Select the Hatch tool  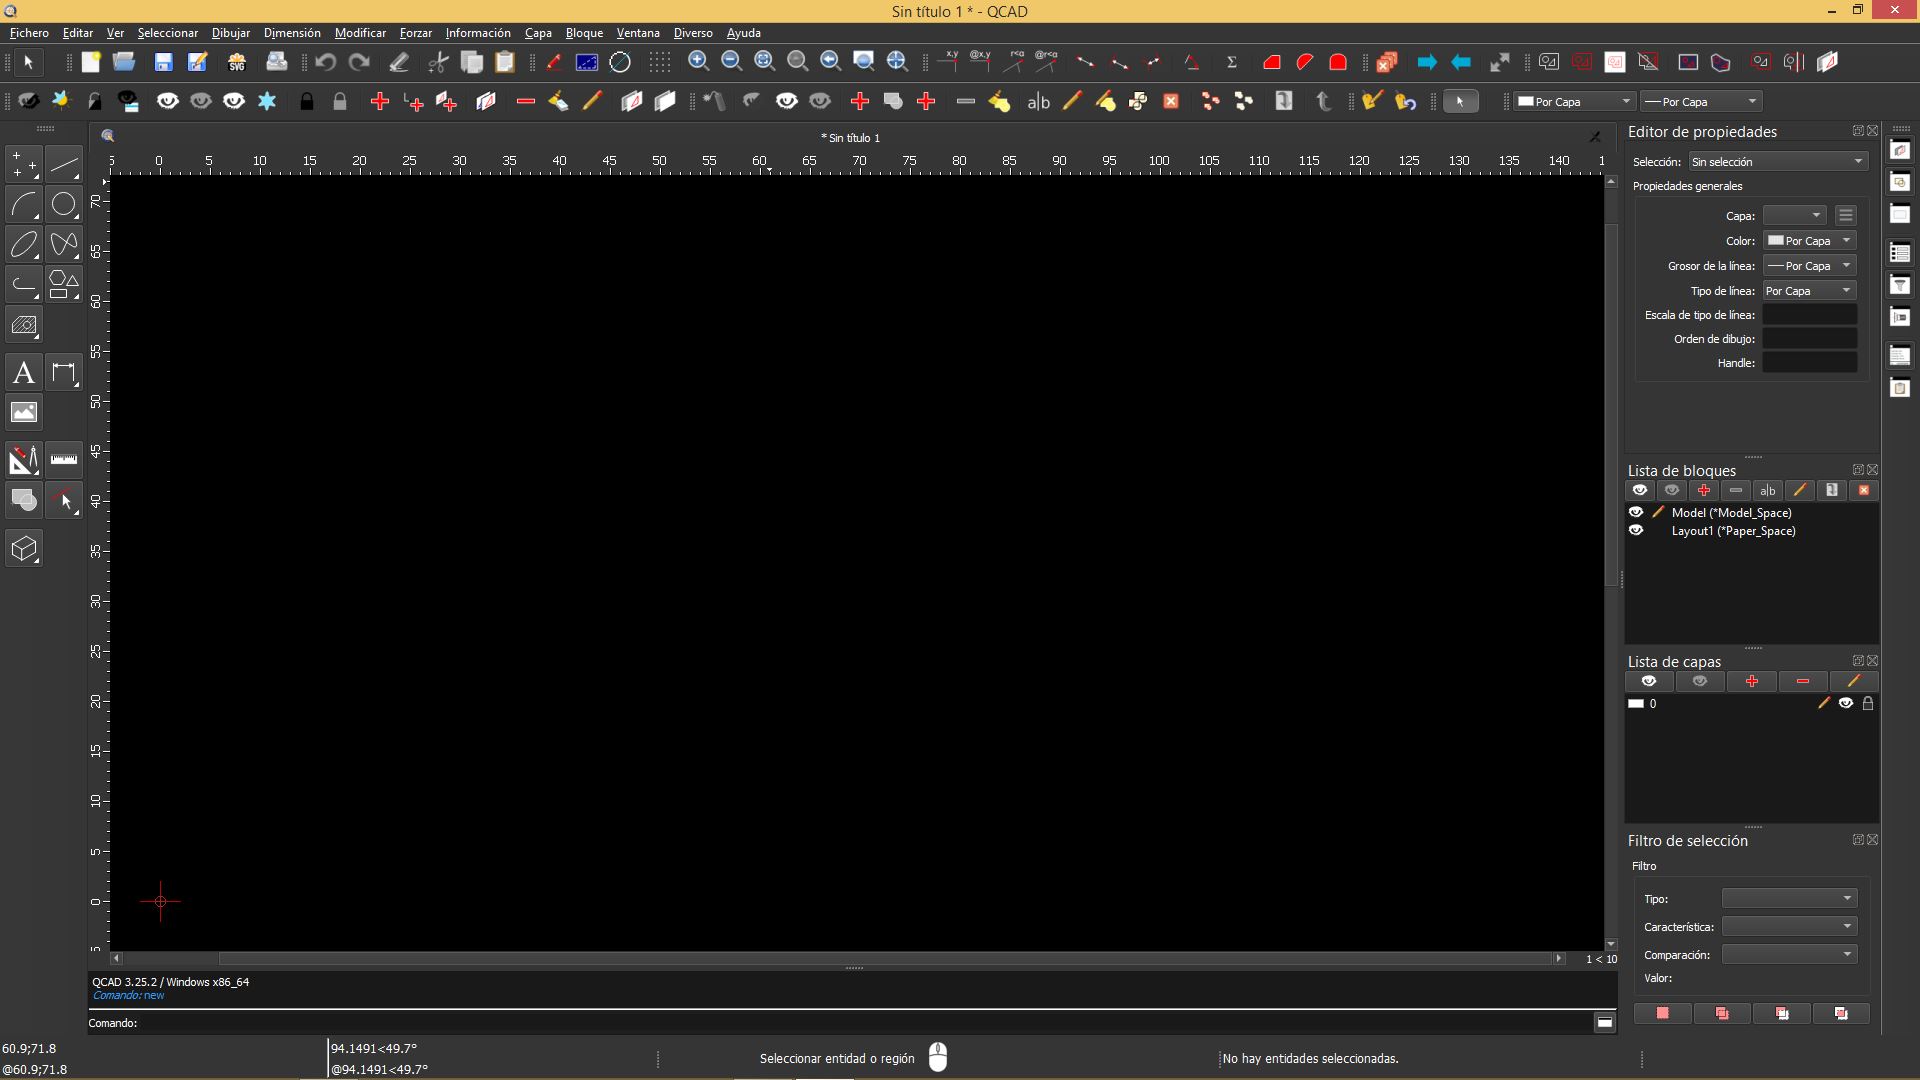24,326
